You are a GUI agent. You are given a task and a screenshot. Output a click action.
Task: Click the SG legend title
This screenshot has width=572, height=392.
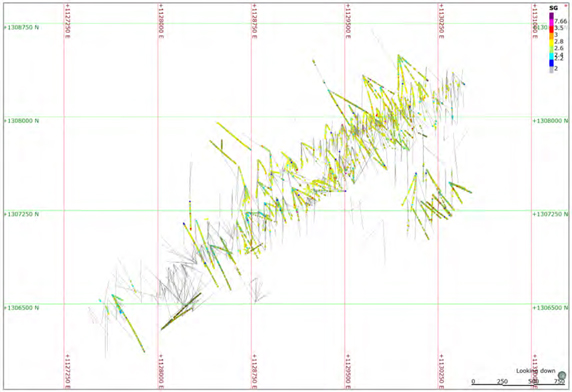[553, 8]
